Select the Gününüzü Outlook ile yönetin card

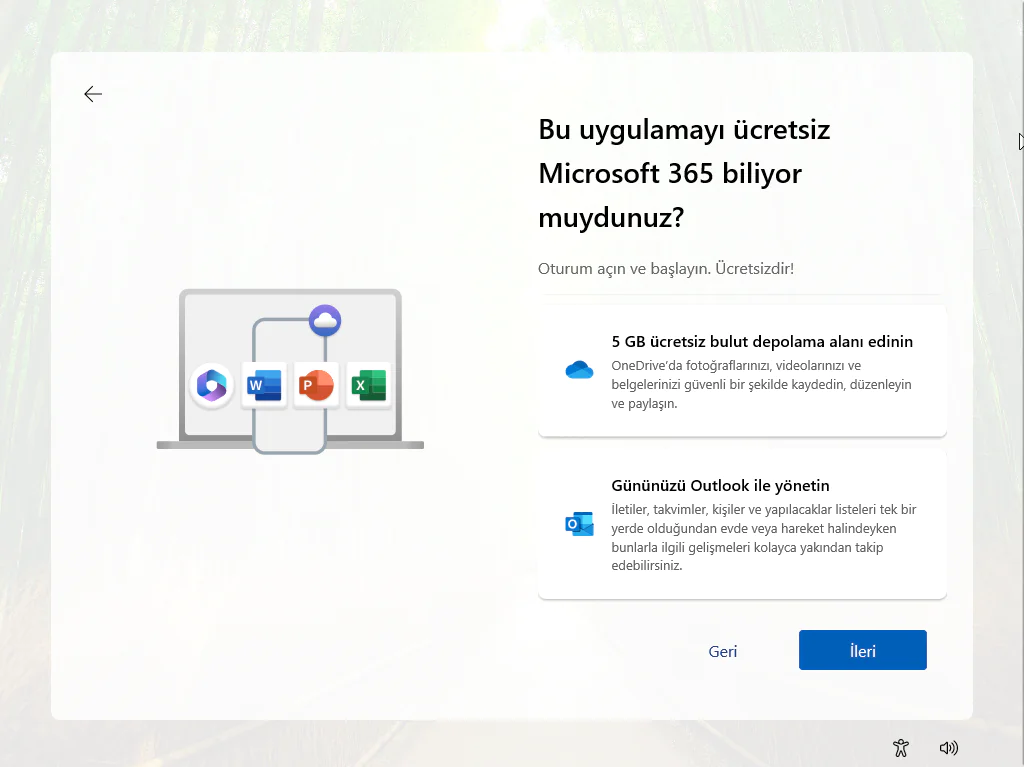click(742, 524)
